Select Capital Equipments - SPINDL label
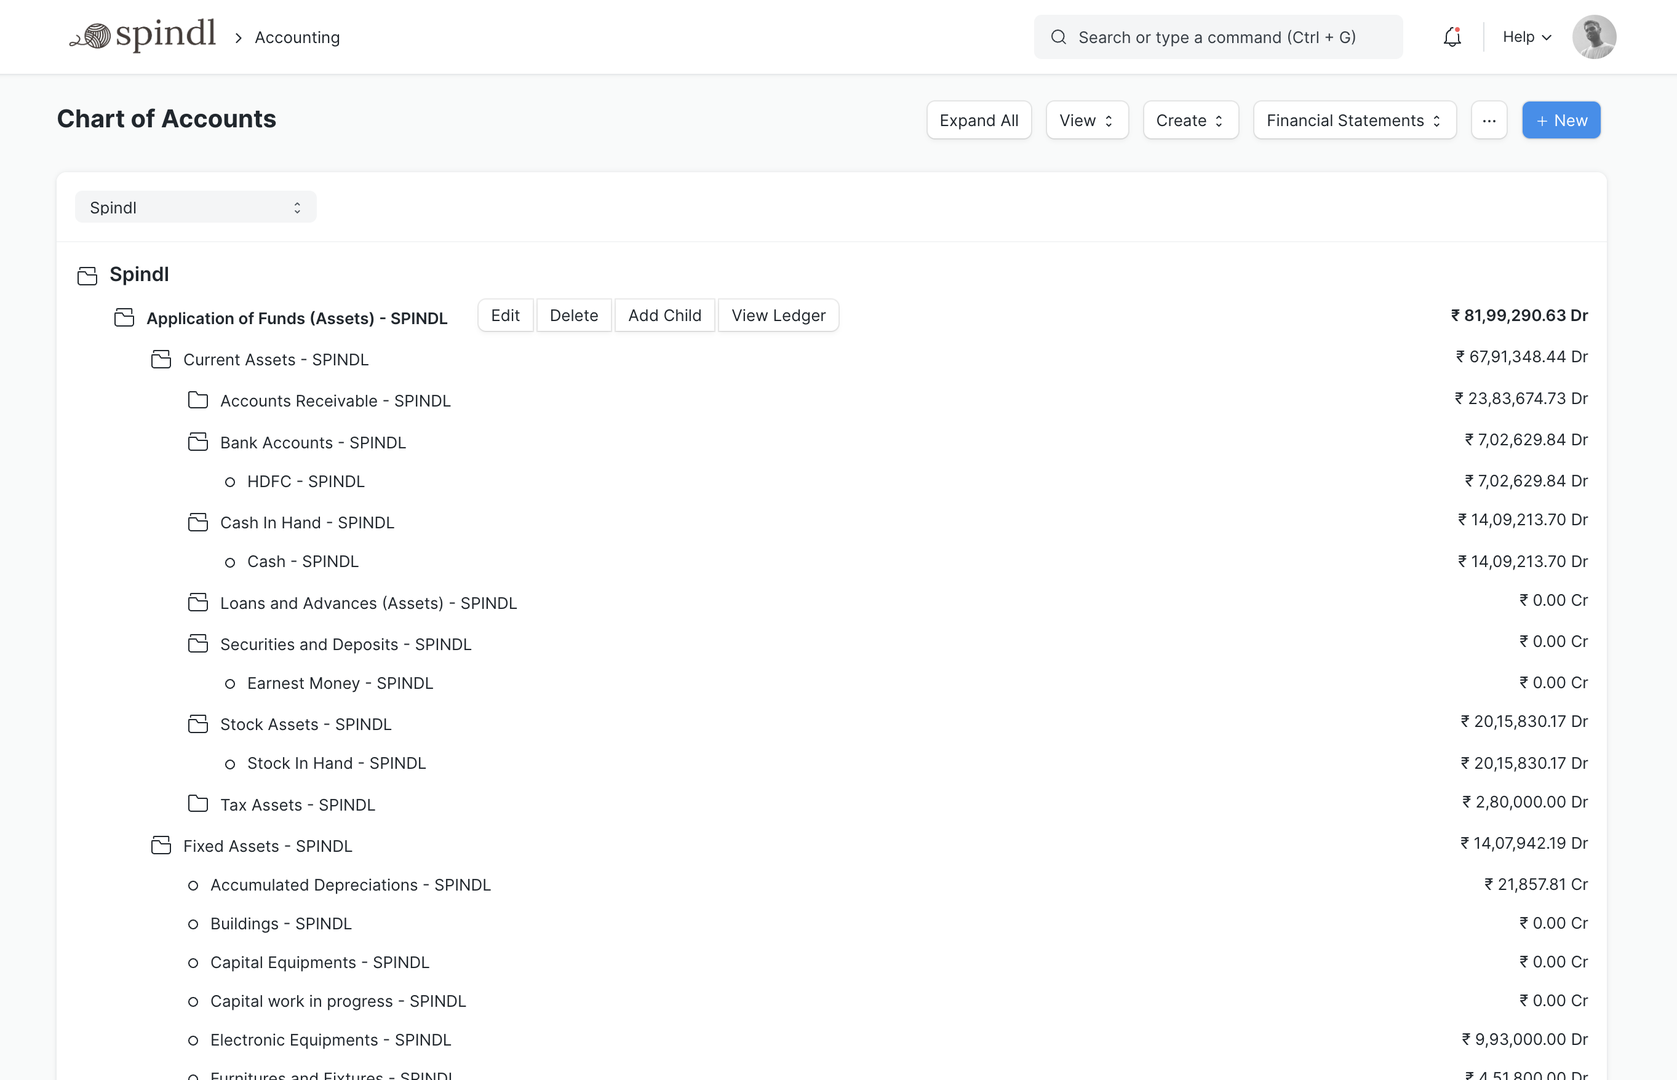 [320, 963]
